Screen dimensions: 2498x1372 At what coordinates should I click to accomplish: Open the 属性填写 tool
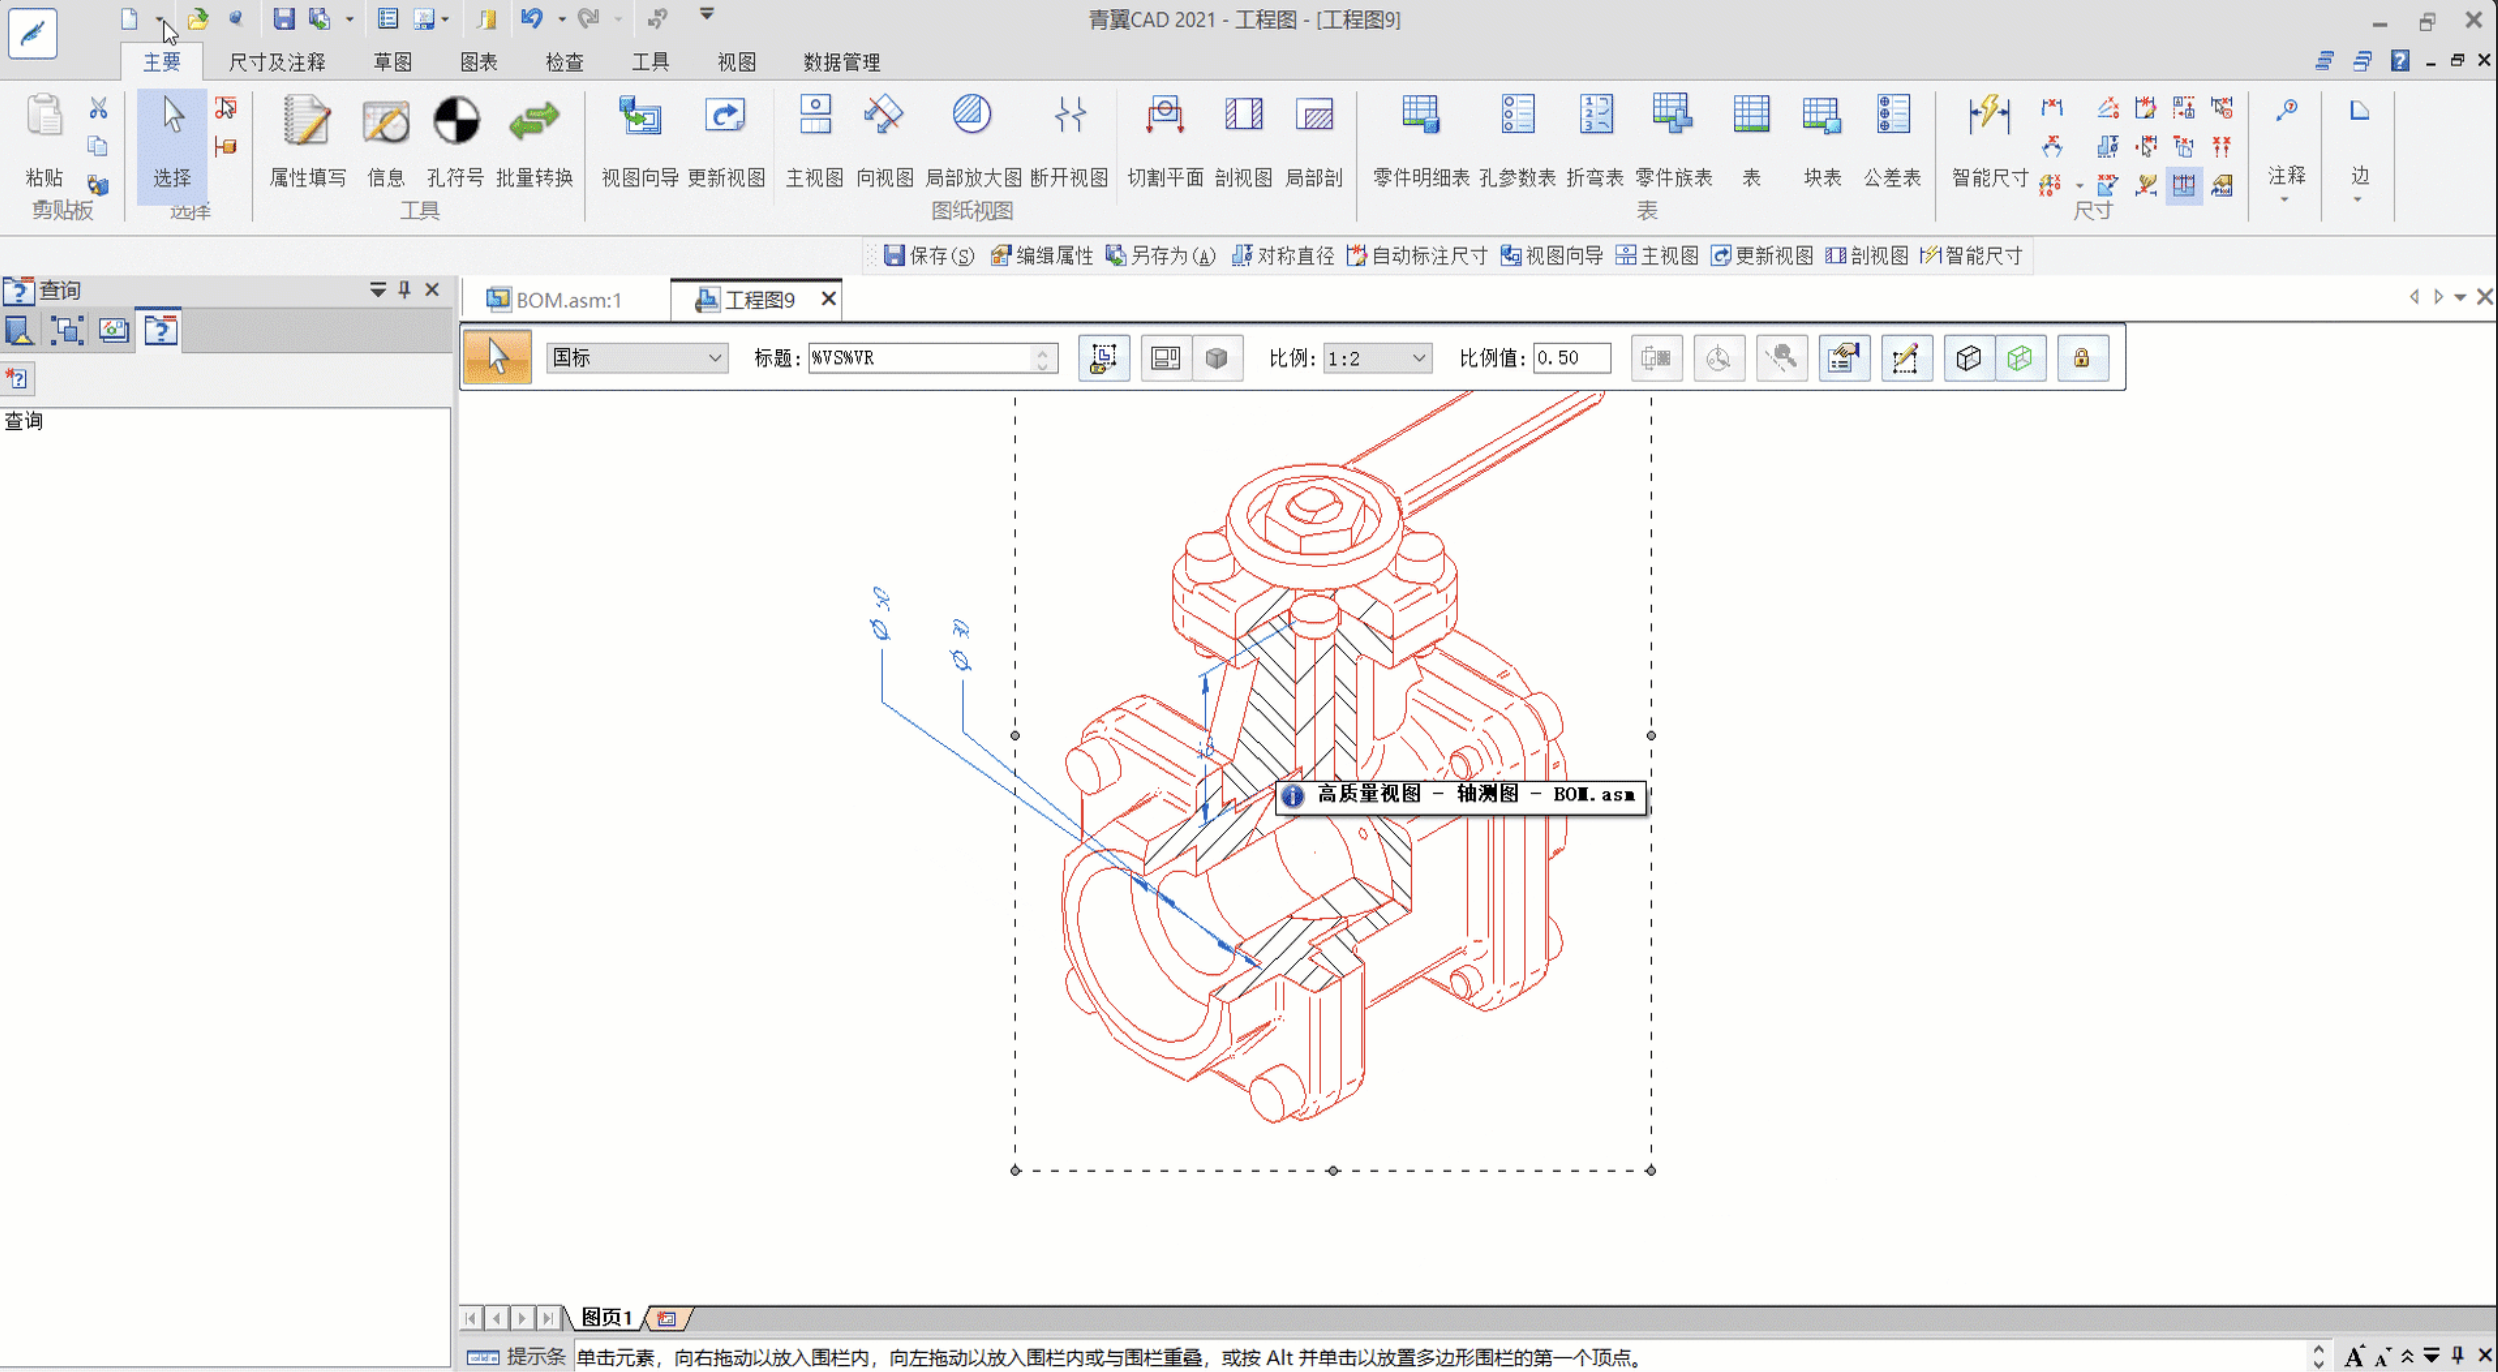[x=307, y=141]
